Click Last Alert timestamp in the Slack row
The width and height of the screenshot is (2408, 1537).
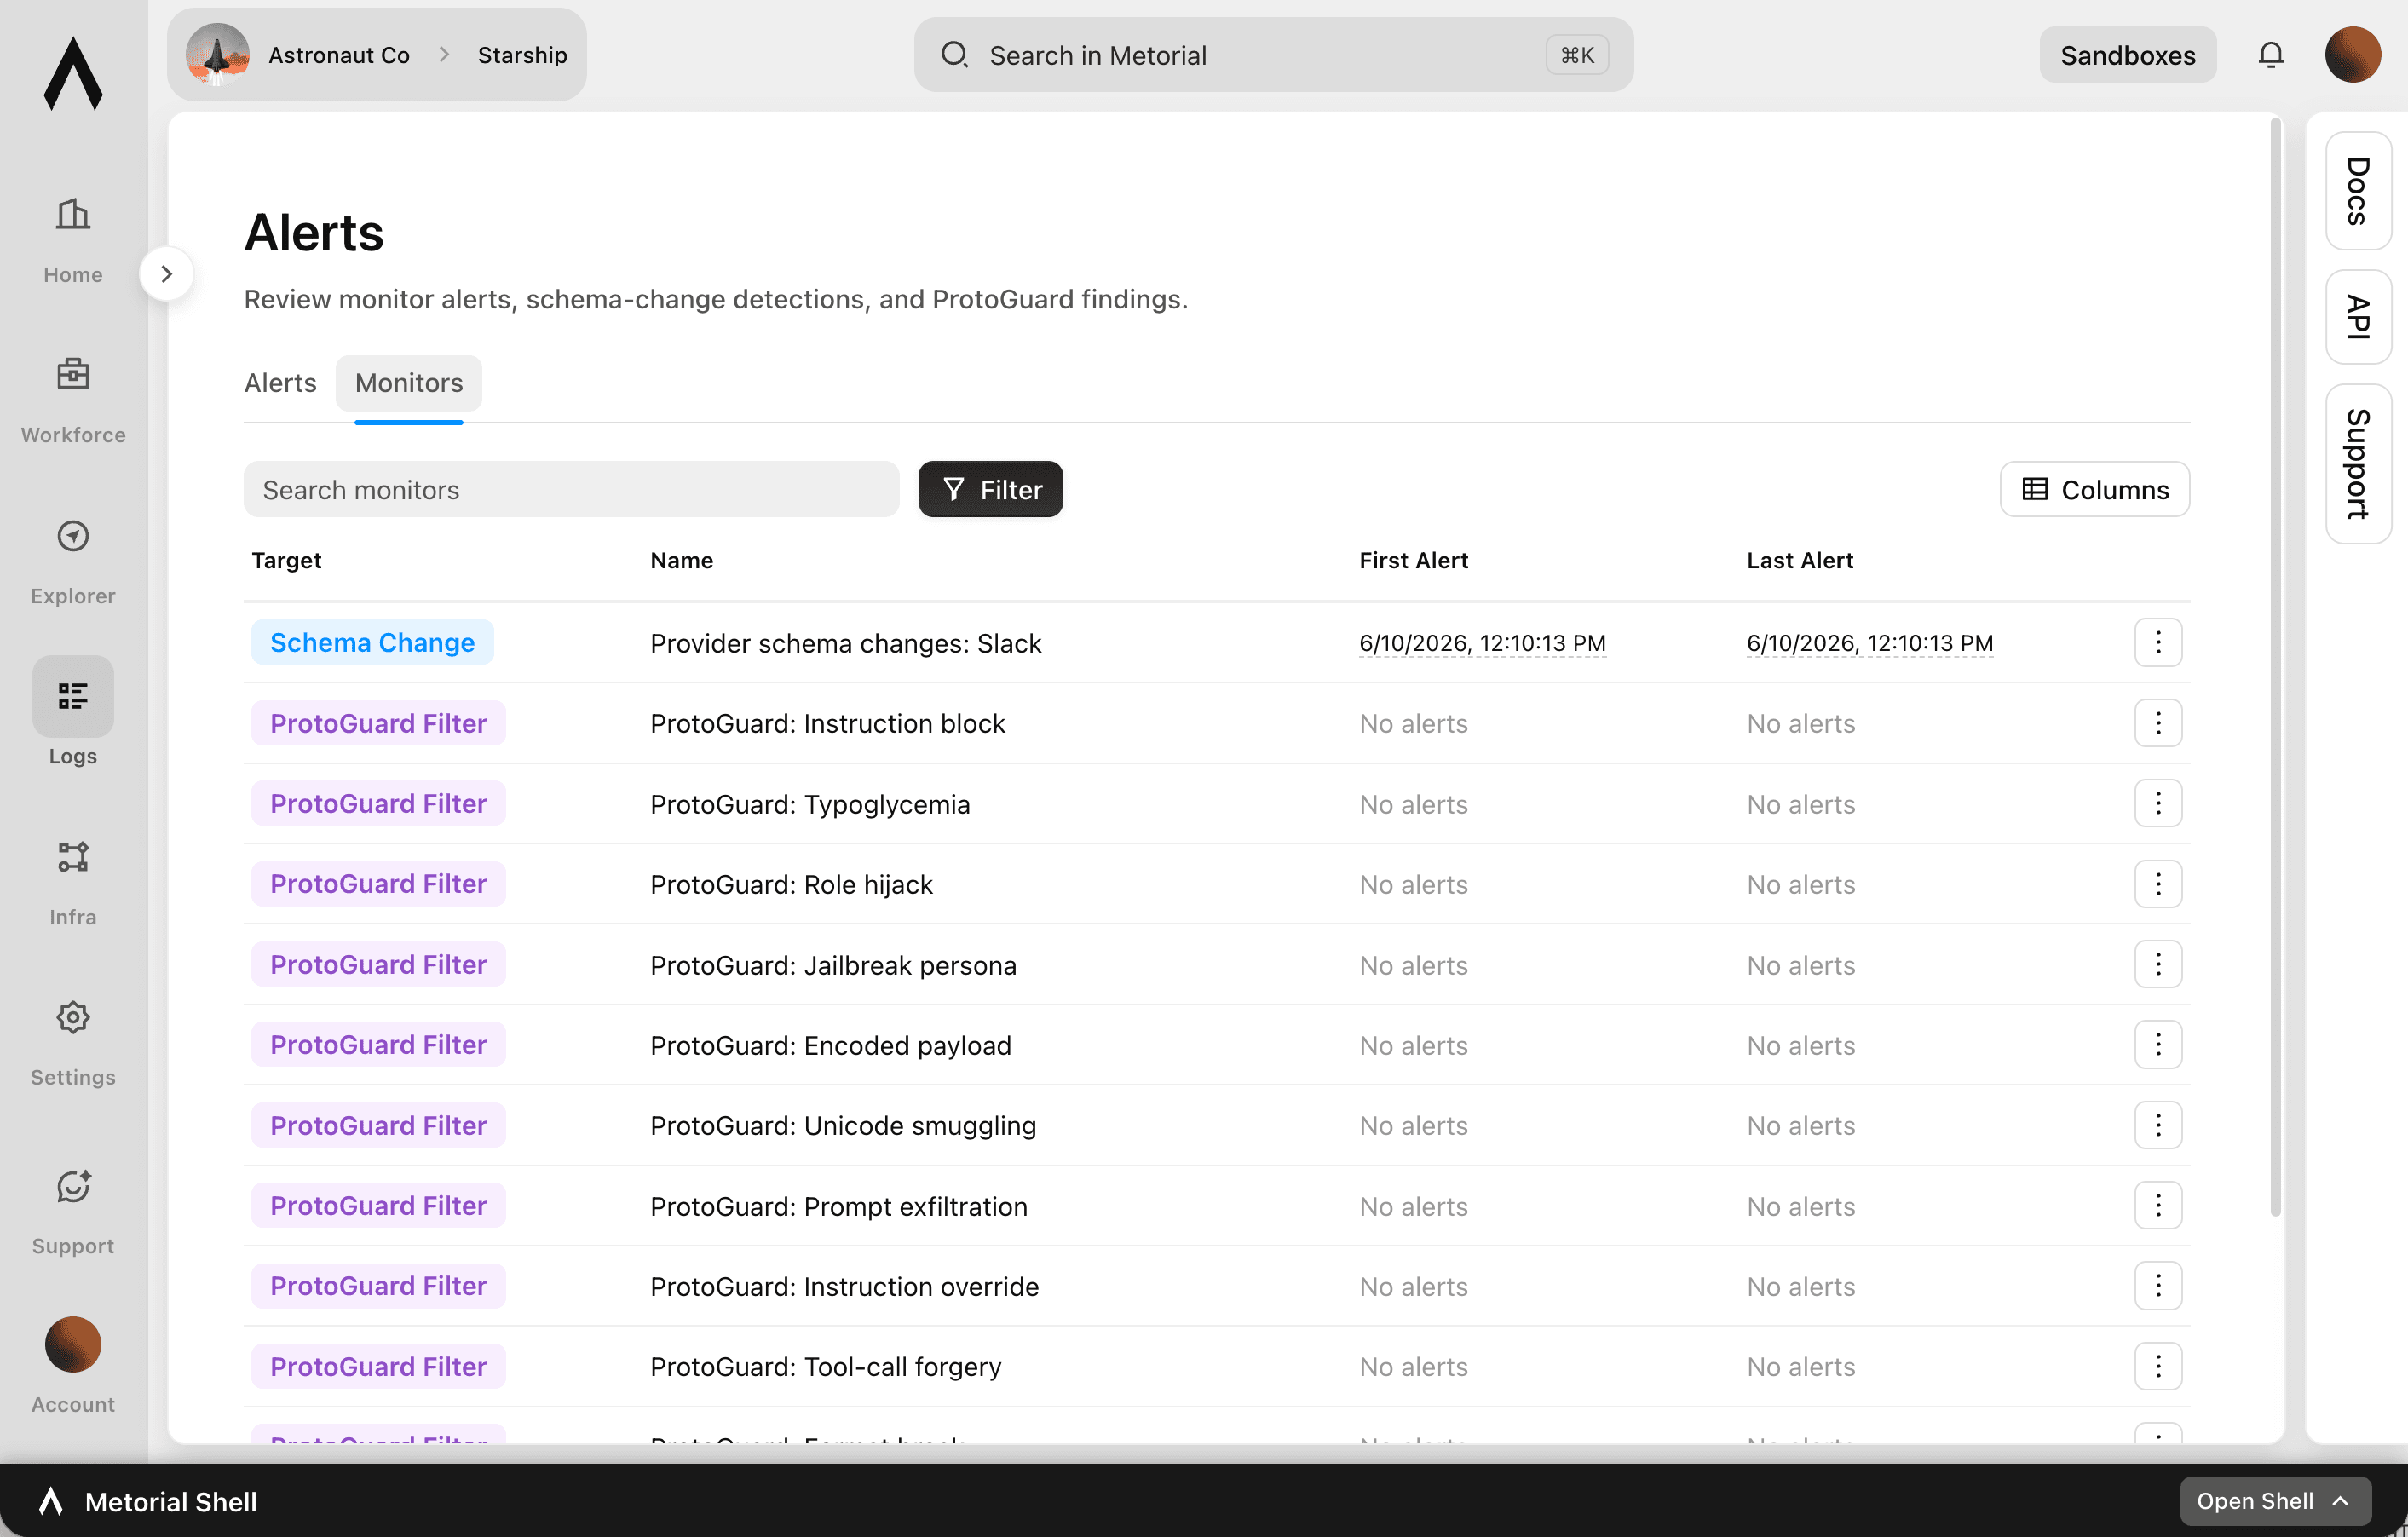pos(1869,643)
